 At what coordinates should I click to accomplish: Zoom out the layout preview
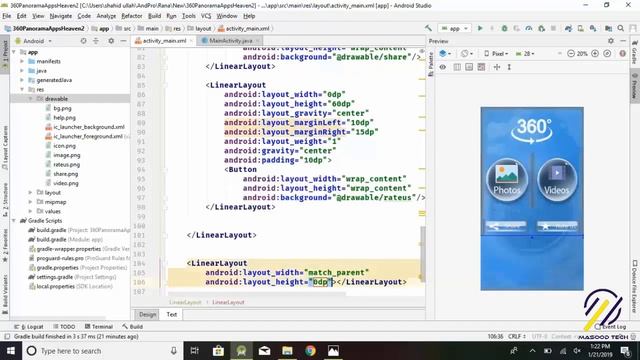pyautogui.click(x=571, y=53)
